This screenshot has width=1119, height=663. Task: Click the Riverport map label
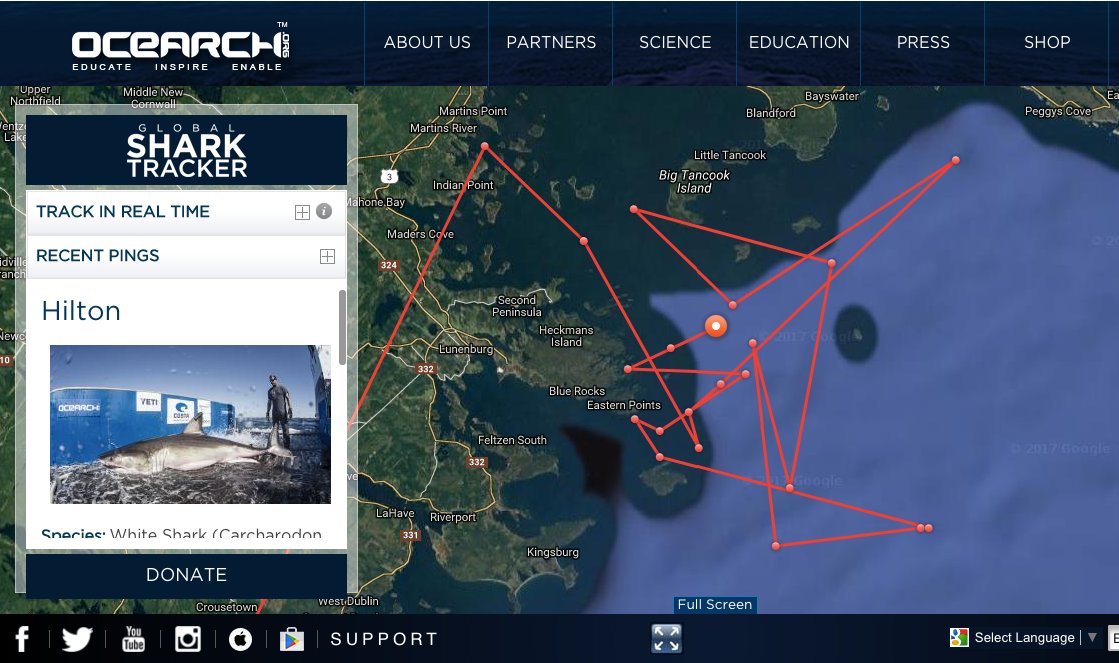coord(452,517)
